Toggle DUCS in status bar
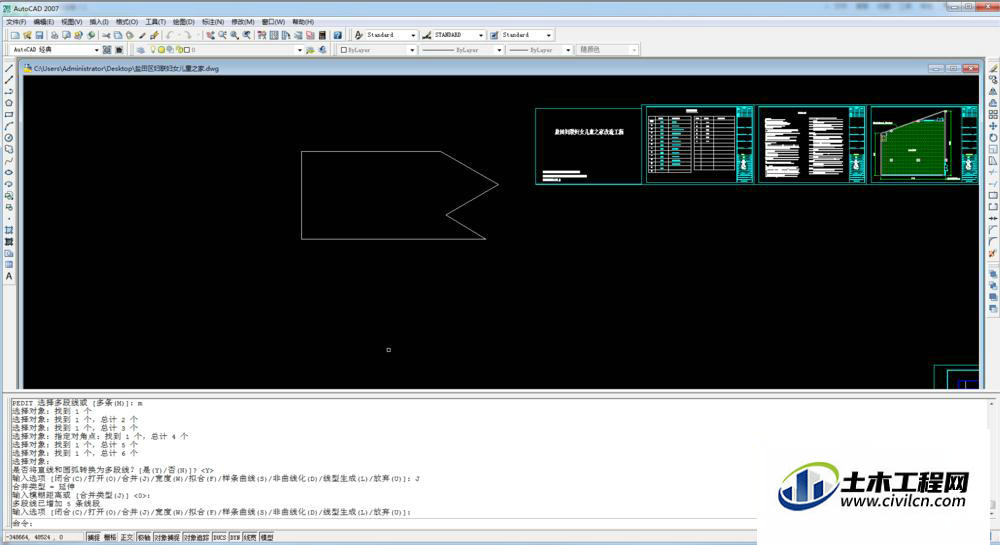The image size is (1000, 545). click(x=219, y=537)
